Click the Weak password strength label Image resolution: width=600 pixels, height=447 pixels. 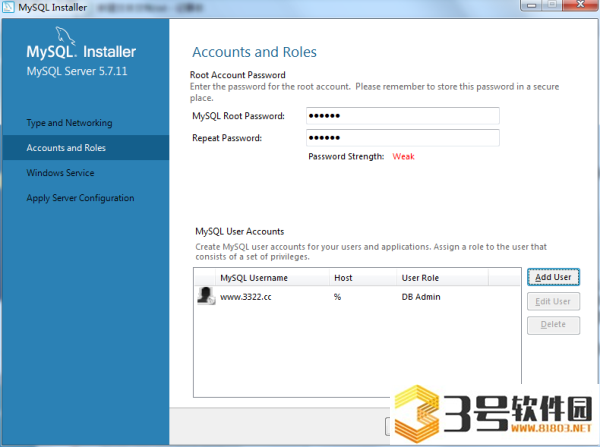tap(403, 157)
